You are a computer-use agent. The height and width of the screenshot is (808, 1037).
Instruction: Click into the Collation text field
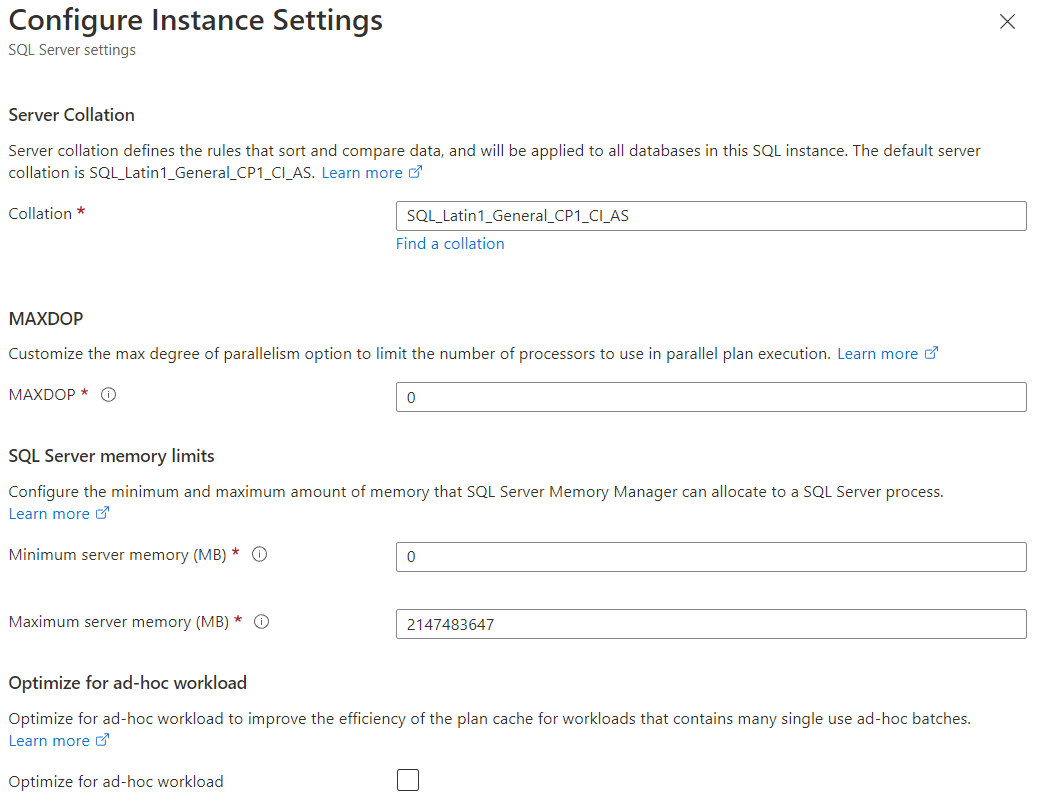[710, 216]
